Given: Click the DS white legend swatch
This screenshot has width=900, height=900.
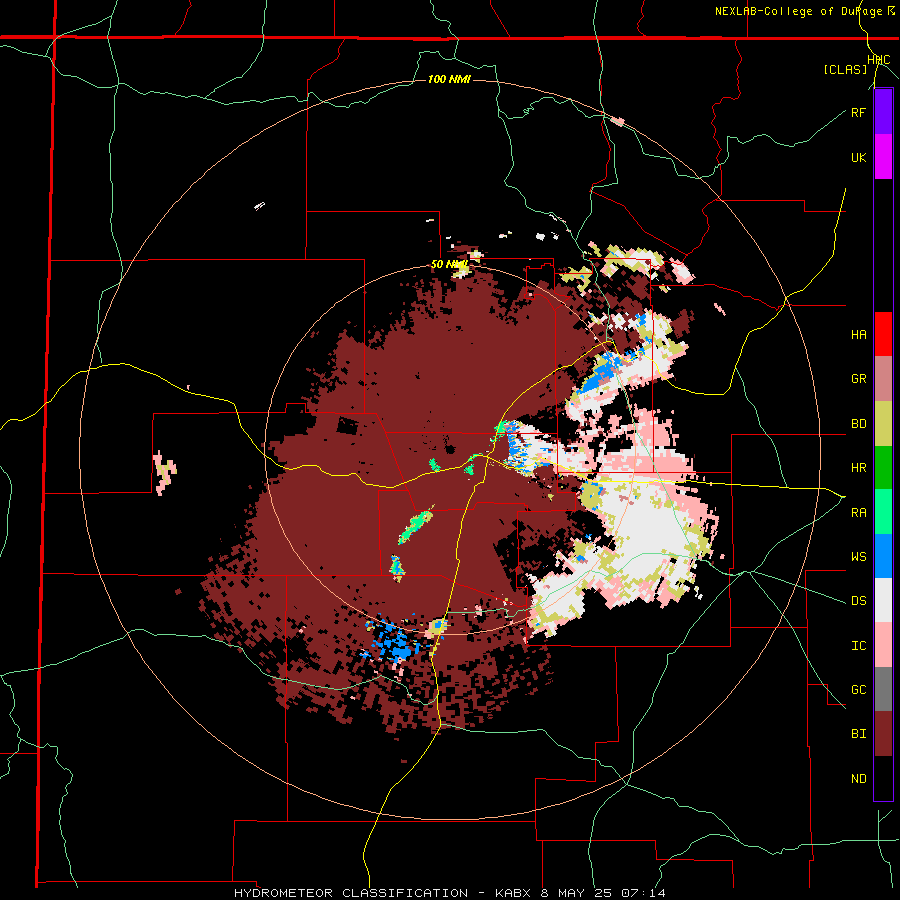Looking at the screenshot, I should (x=883, y=600).
